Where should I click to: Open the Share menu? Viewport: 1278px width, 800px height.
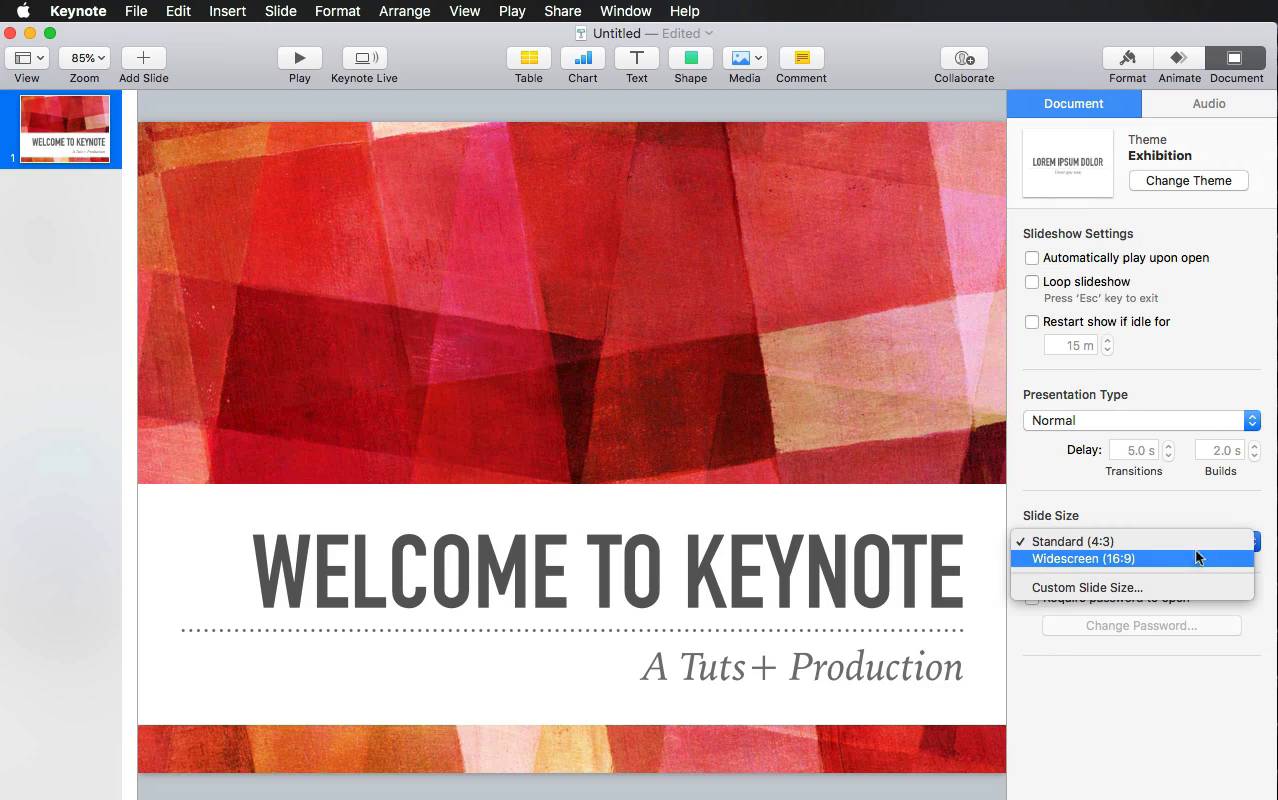(x=563, y=11)
